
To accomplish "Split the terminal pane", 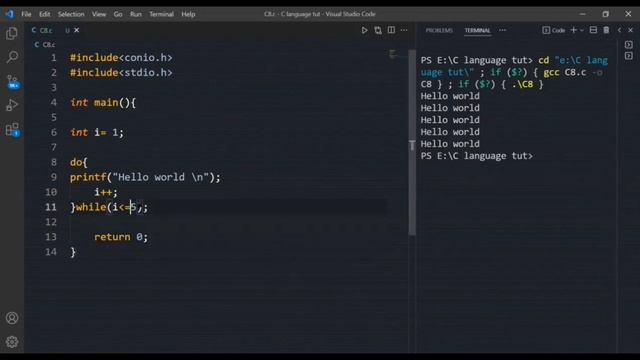I will [x=593, y=30].
